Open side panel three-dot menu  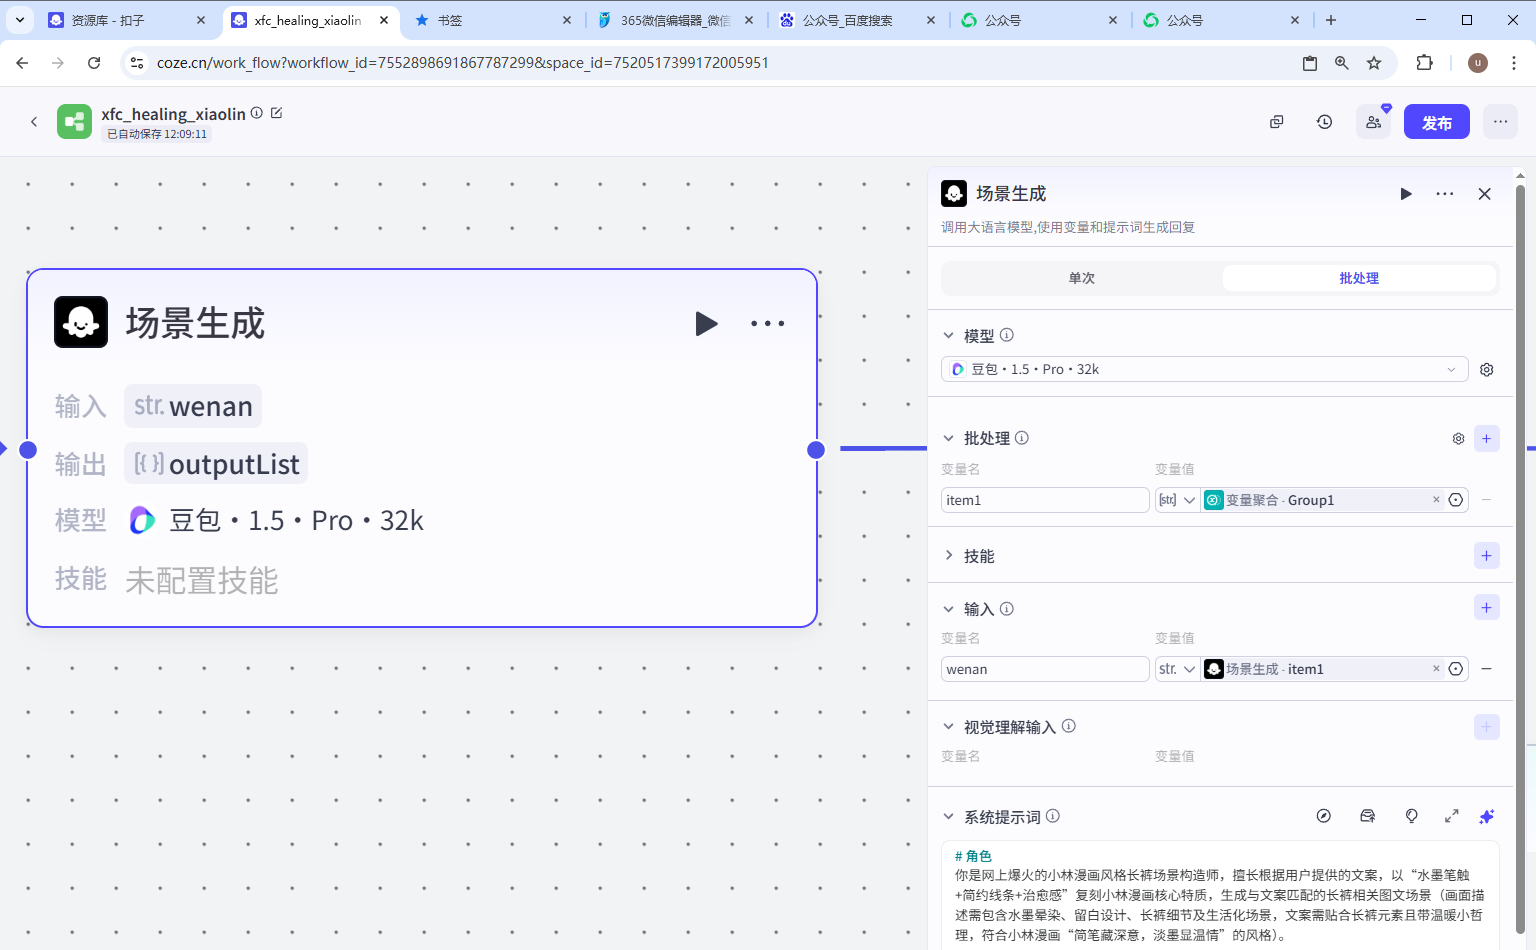[1445, 194]
